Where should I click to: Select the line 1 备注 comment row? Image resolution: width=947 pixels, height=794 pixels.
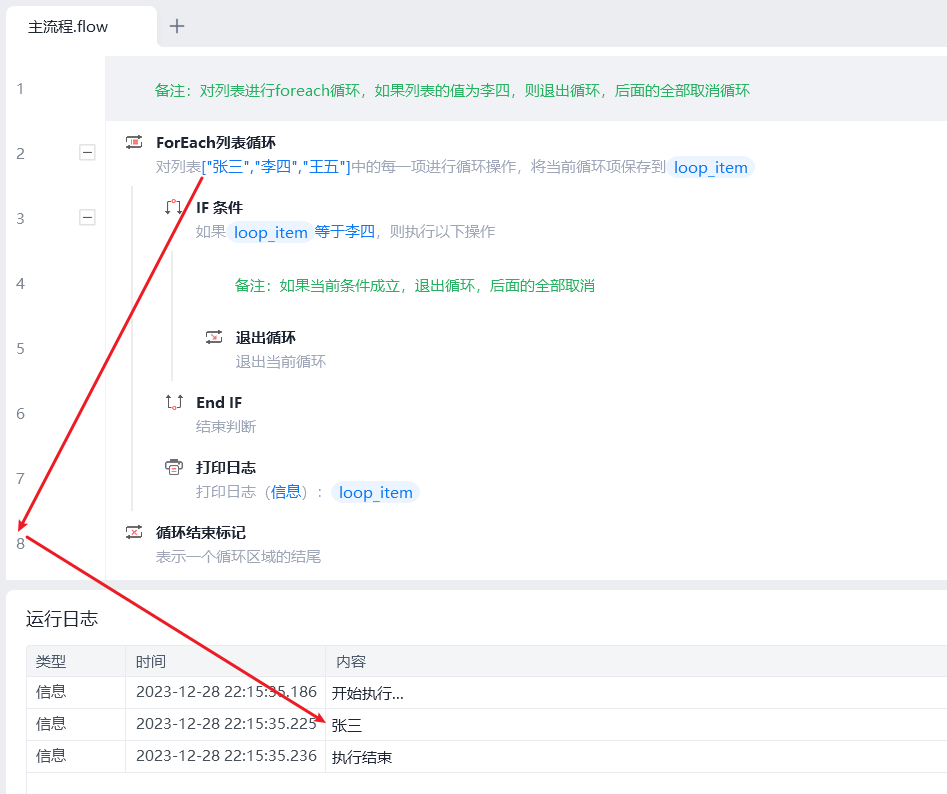coord(526,89)
